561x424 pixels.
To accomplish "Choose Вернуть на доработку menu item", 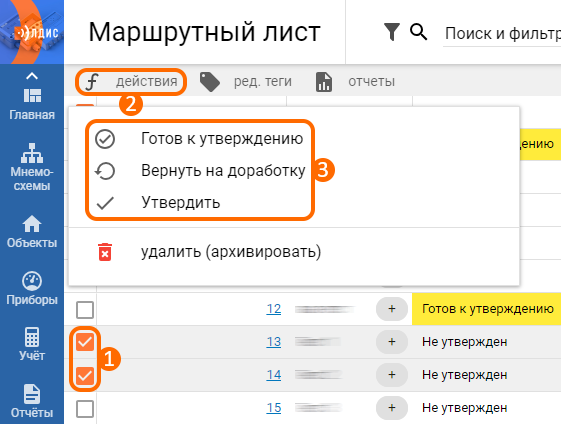I will click(223, 171).
